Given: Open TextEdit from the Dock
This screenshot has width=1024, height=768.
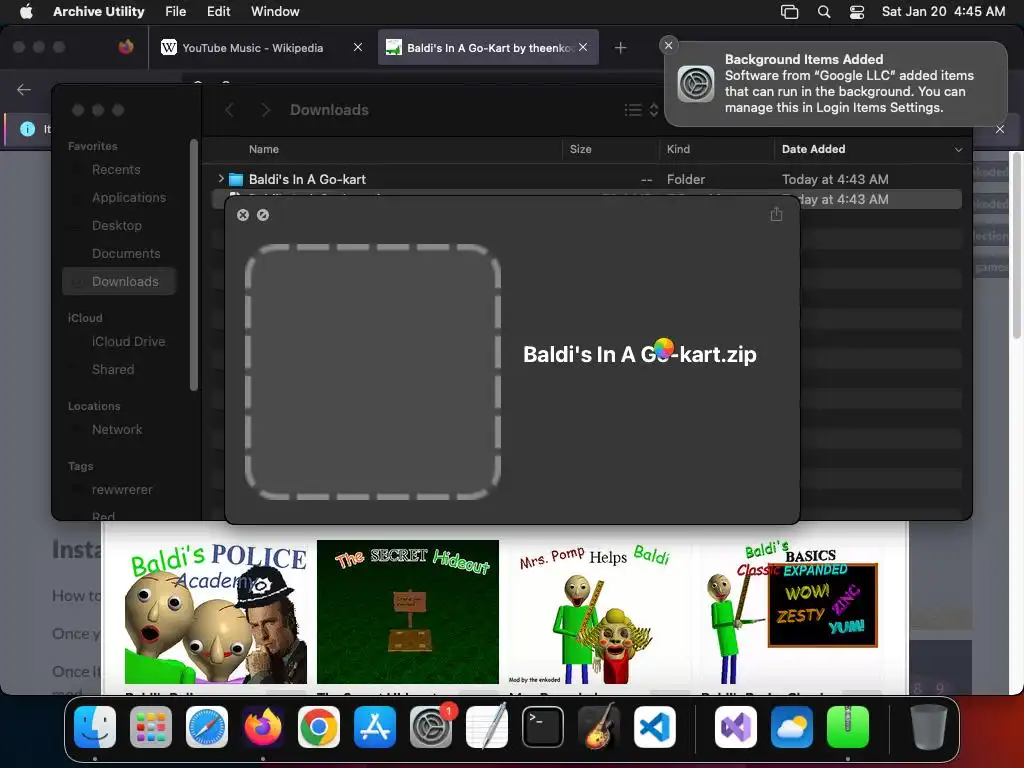Looking at the screenshot, I should 487,727.
